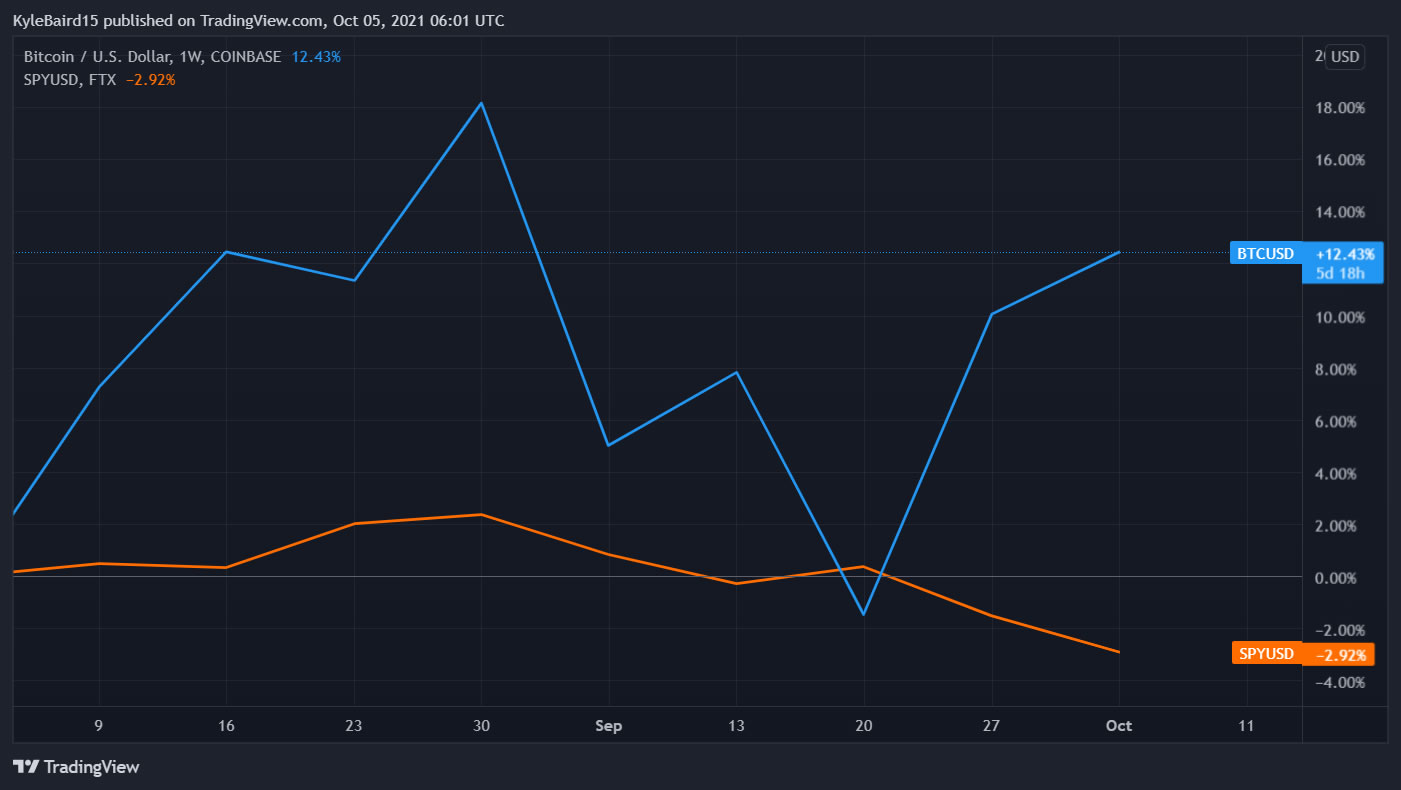Click the Sep label on time axis
The image size is (1401, 790).
(608, 726)
